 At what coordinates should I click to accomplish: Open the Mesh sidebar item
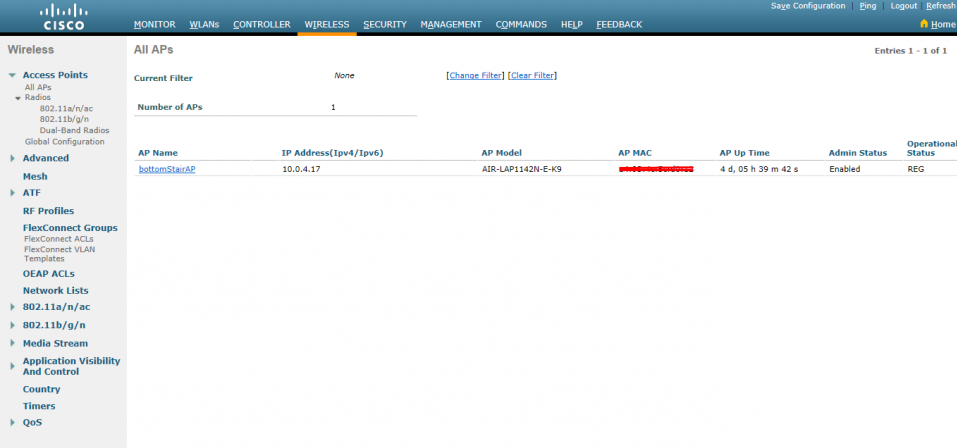35,176
